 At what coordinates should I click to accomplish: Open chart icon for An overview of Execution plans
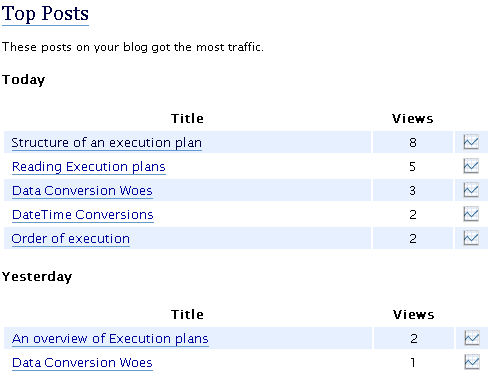point(472,338)
